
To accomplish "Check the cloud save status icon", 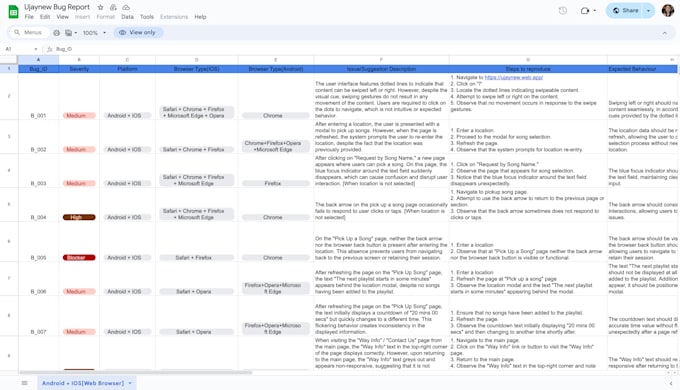I will click(x=126, y=7).
